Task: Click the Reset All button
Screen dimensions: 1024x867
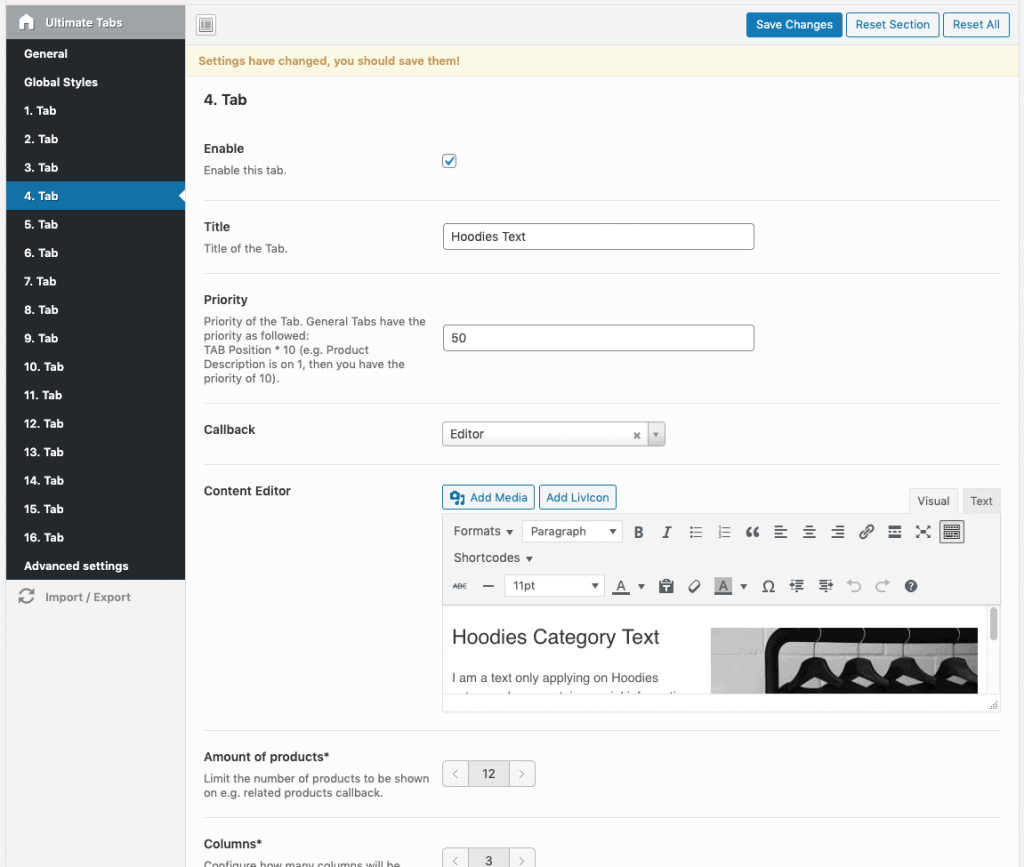Action: (976, 25)
